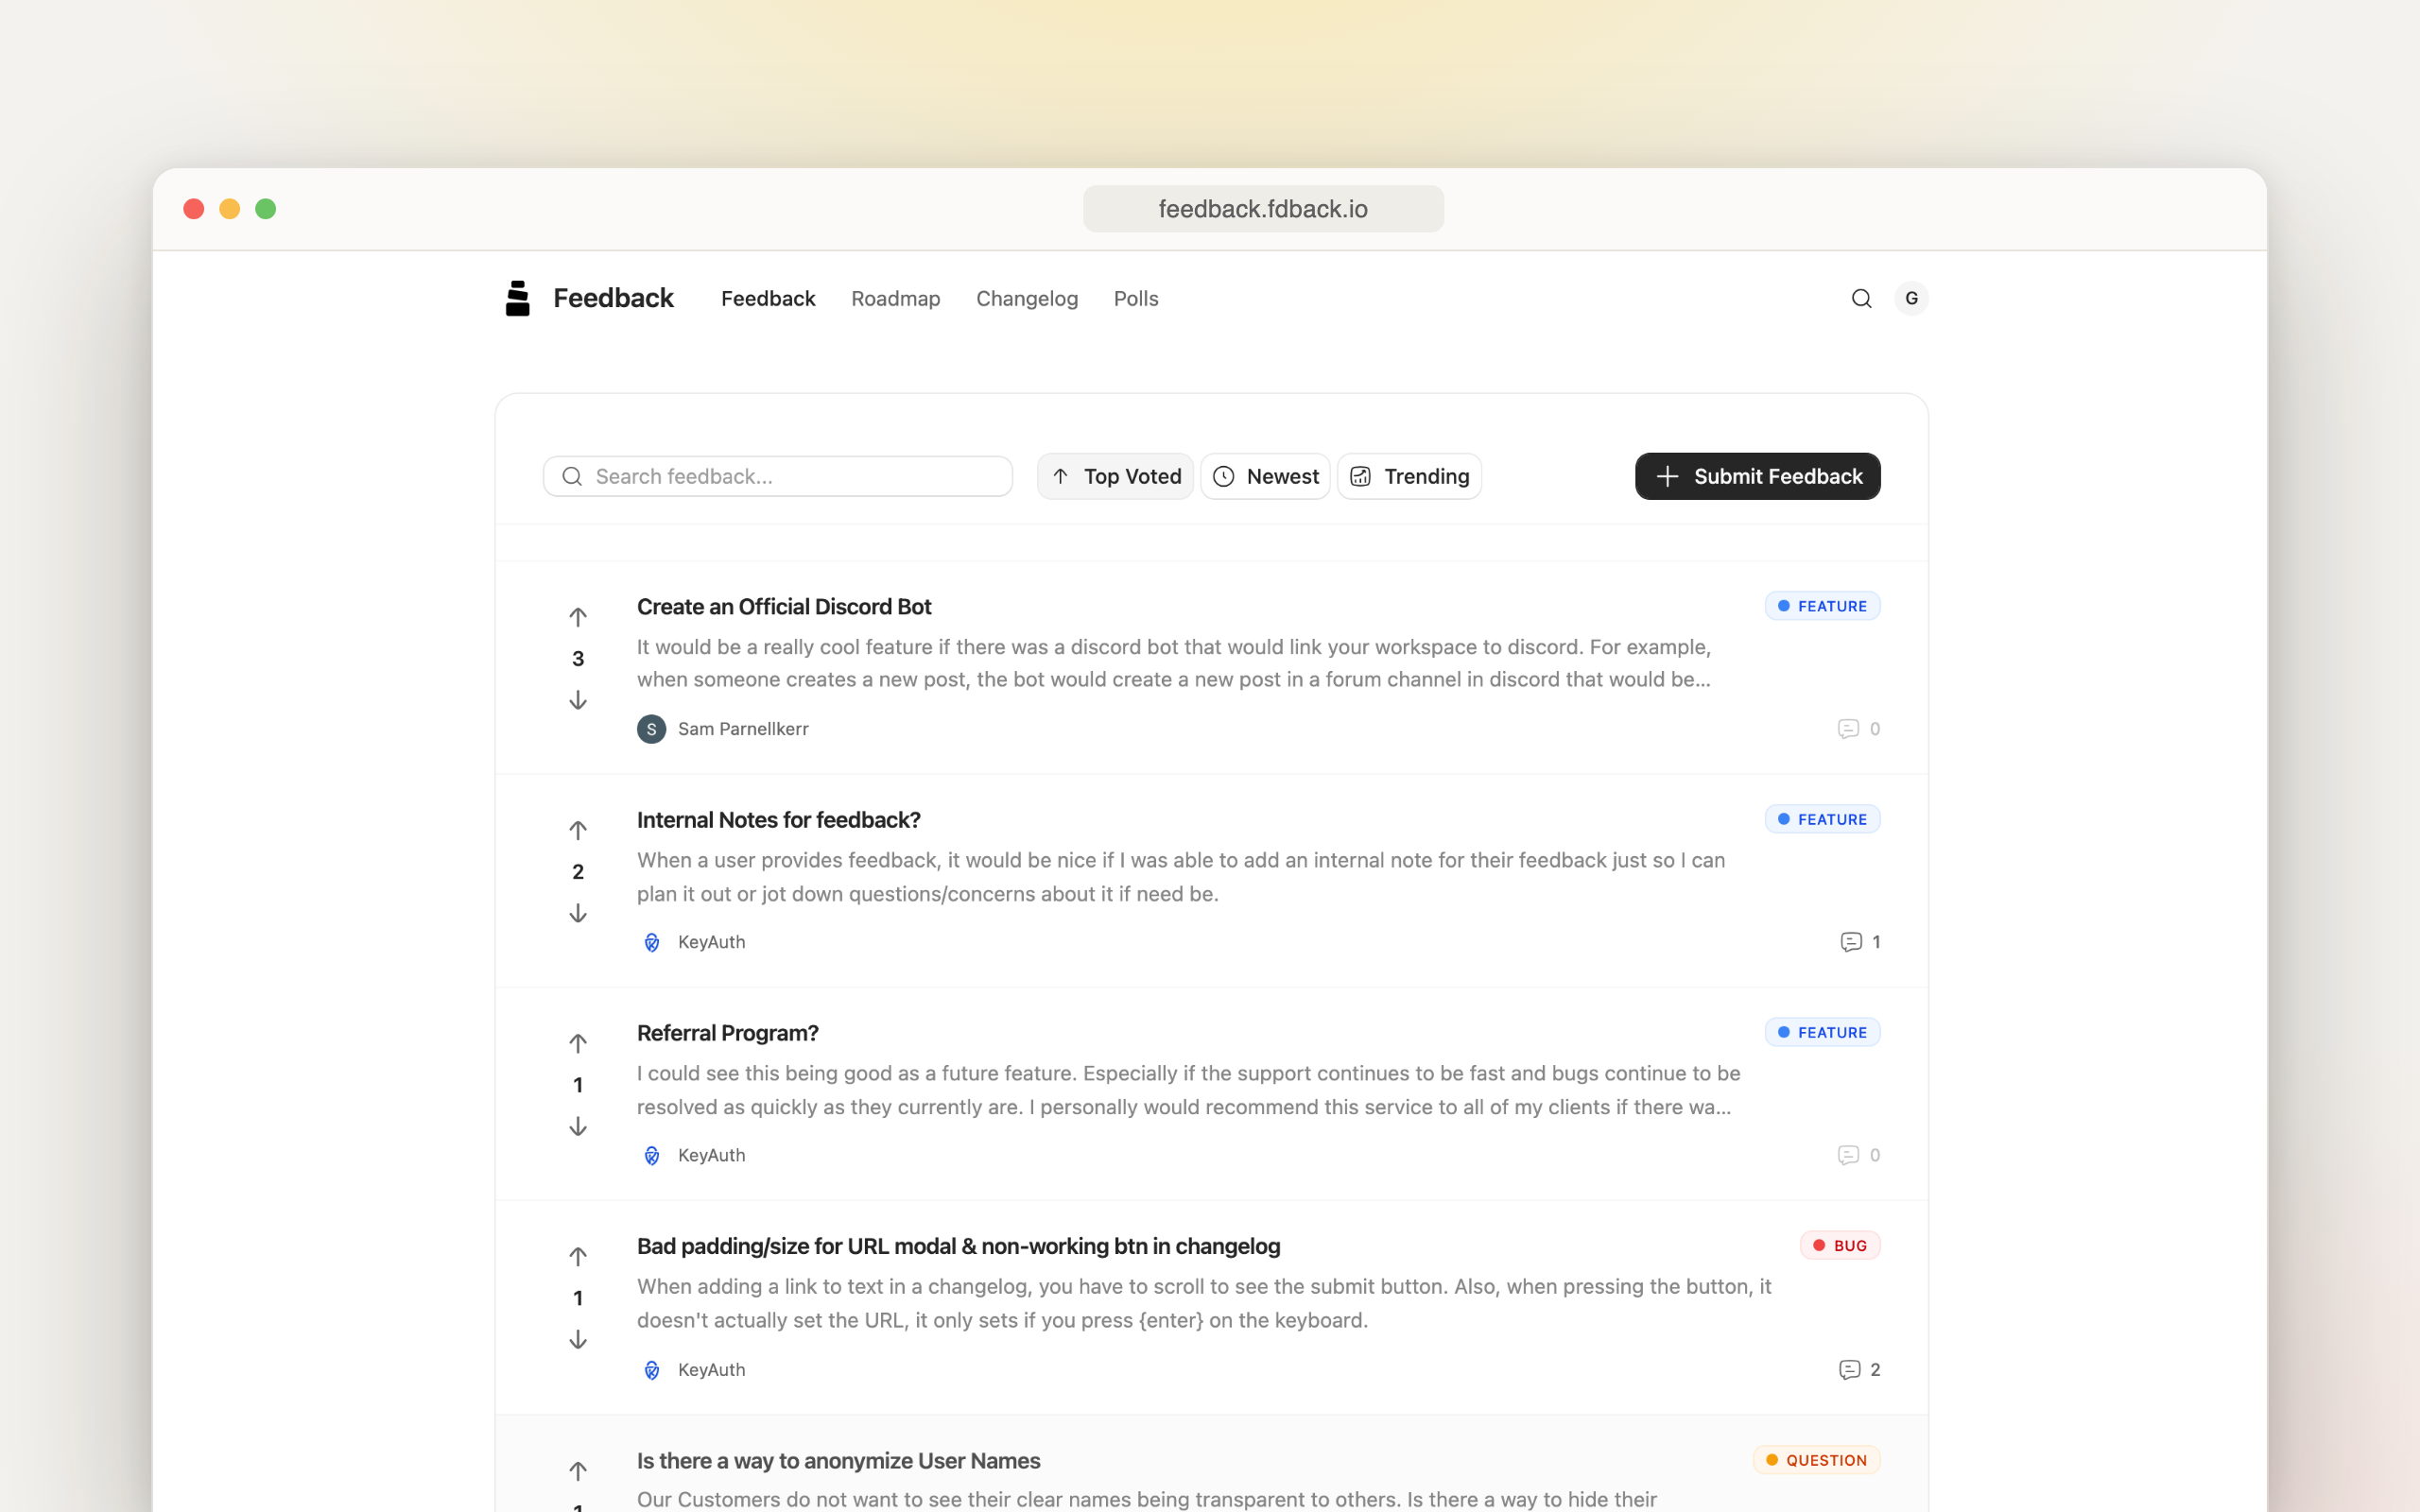2420x1512 pixels.
Task: Click KeyAuth avatar on Internal Notes post
Action: pyautogui.click(x=651, y=942)
